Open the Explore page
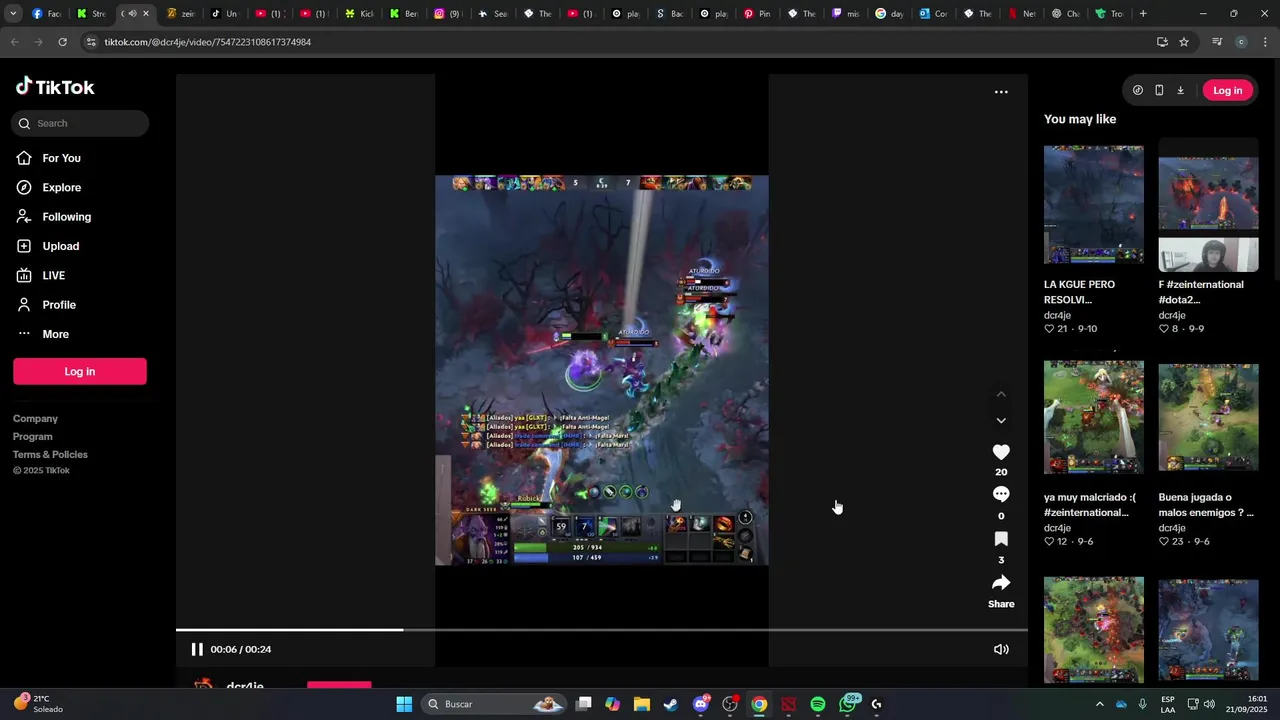 pos(61,187)
